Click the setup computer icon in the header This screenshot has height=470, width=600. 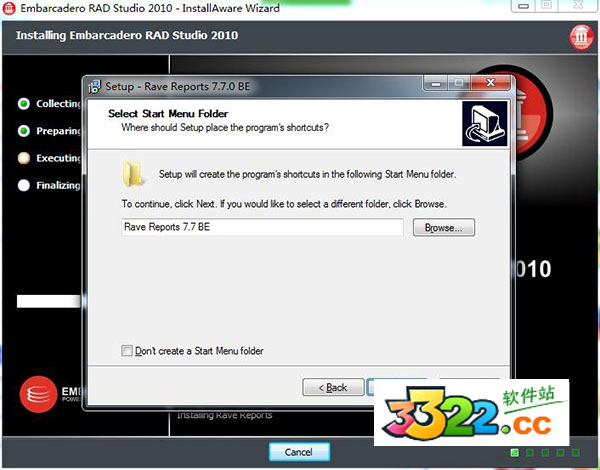click(484, 124)
